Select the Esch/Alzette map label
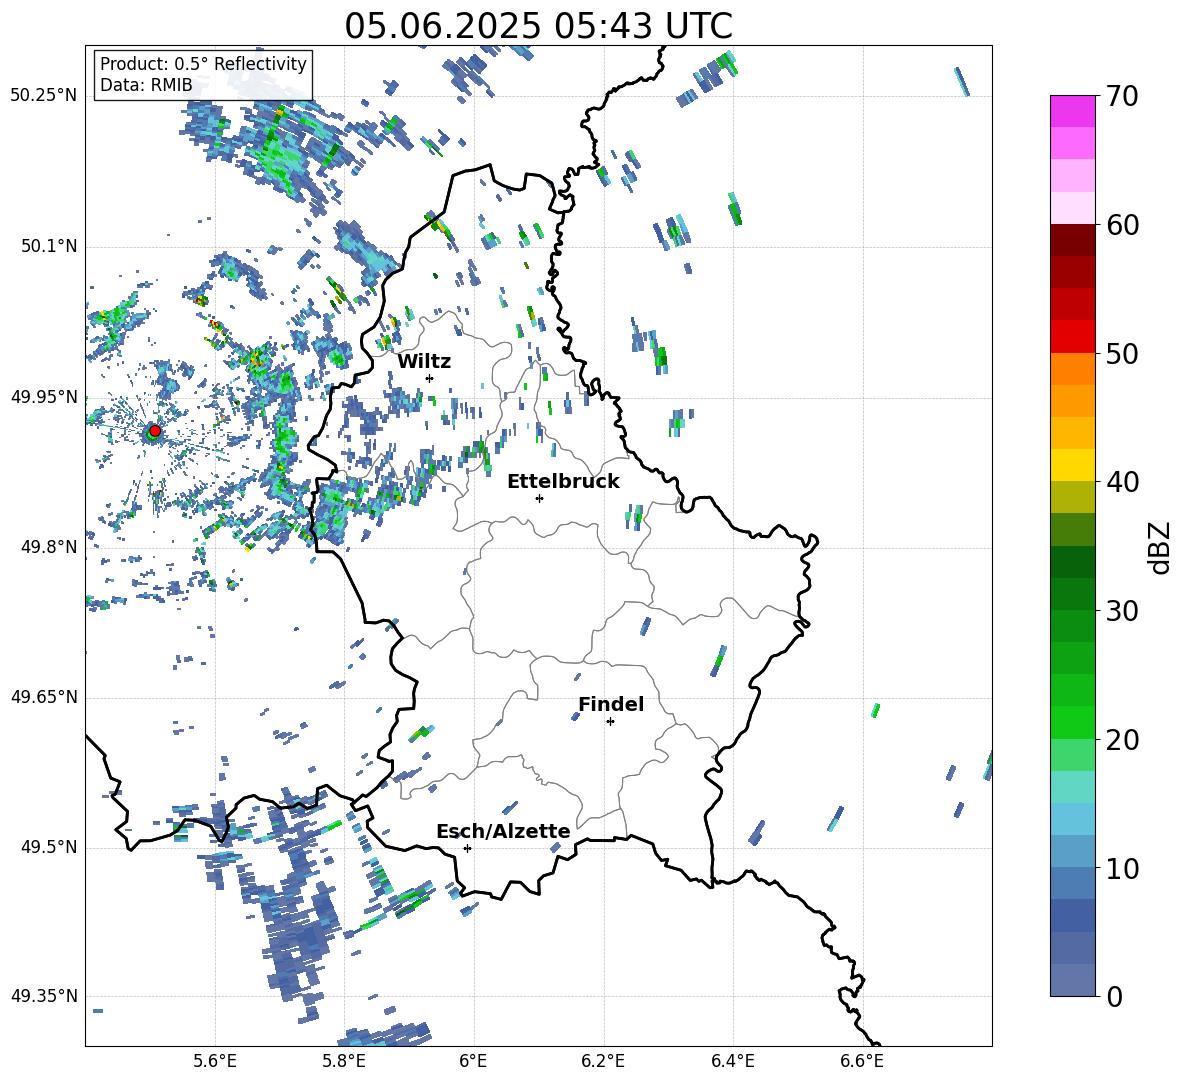The image size is (1184, 1081). click(503, 831)
